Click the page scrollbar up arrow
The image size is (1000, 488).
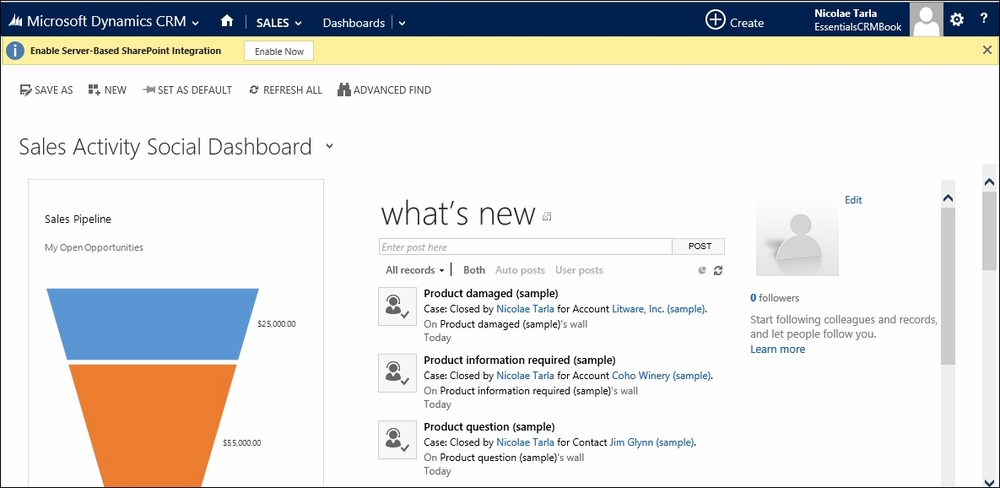(989, 182)
